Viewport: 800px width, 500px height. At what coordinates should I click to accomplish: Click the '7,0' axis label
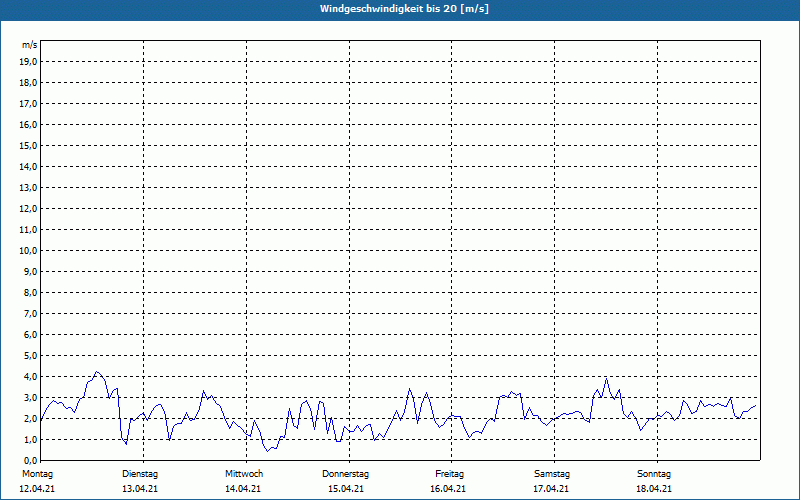click(30, 313)
